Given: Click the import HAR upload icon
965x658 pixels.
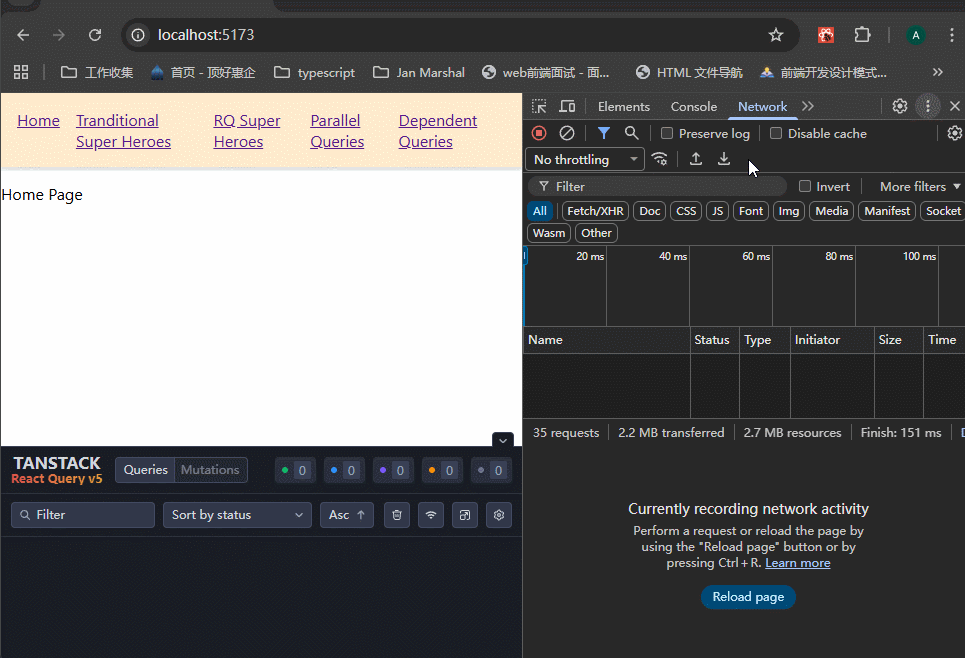Looking at the screenshot, I should tap(696, 159).
